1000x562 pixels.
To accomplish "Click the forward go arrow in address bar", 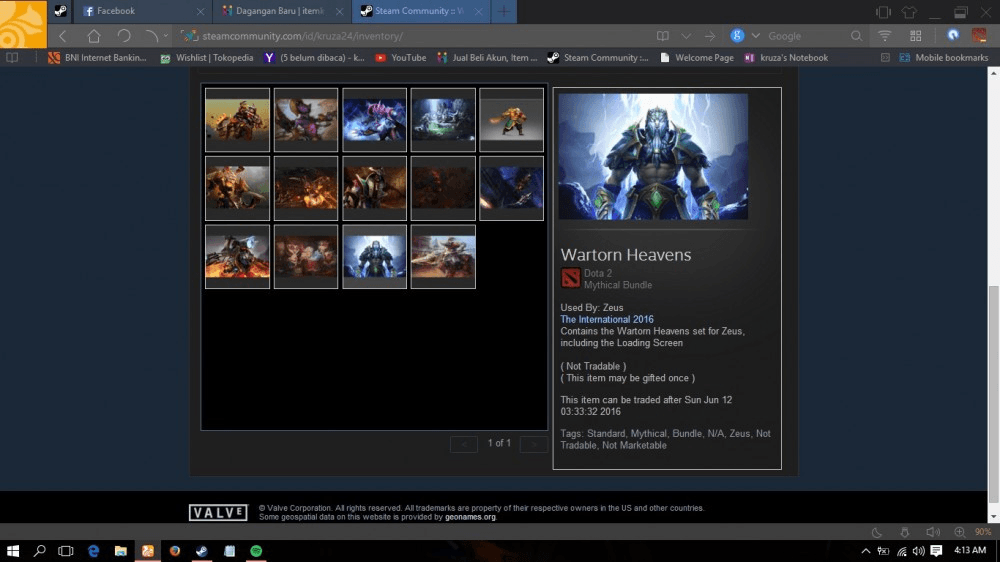I will click(709, 36).
